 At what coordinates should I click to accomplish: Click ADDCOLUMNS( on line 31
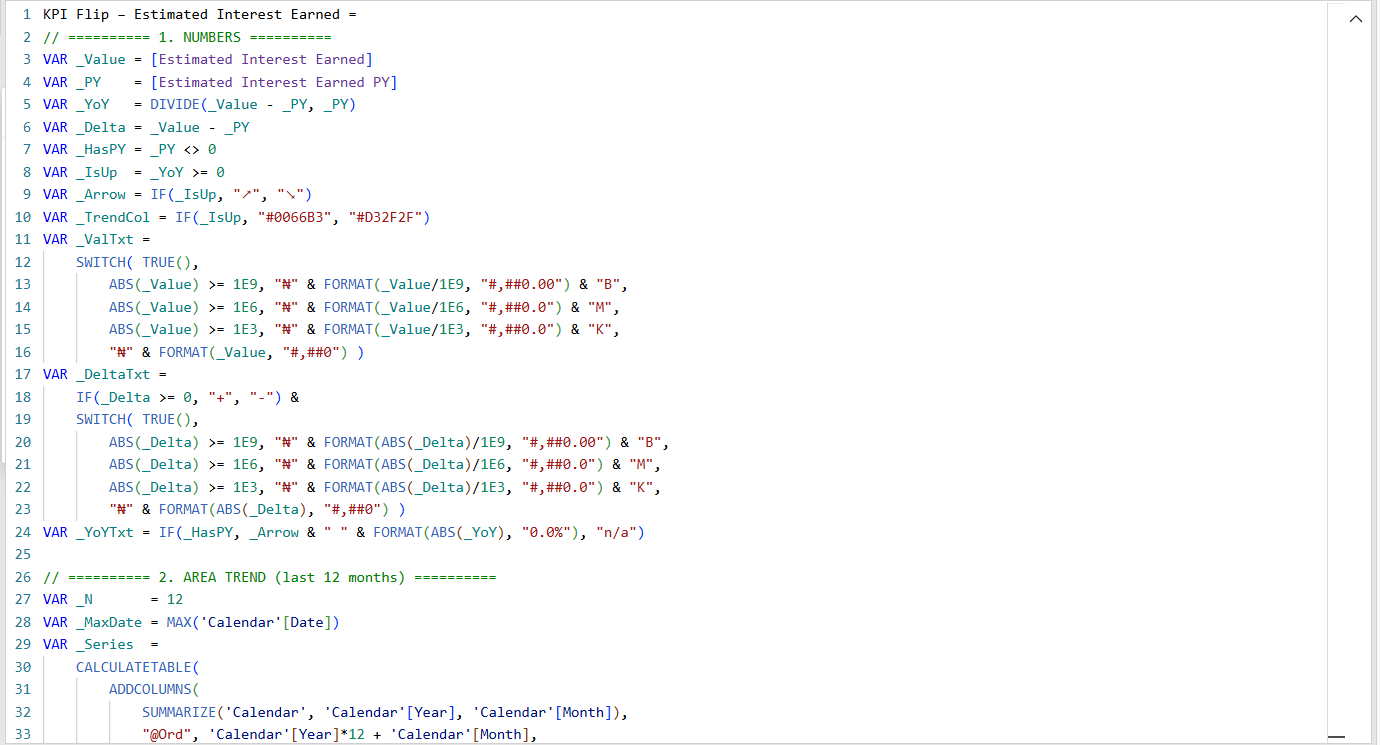[x=154, y=689]
